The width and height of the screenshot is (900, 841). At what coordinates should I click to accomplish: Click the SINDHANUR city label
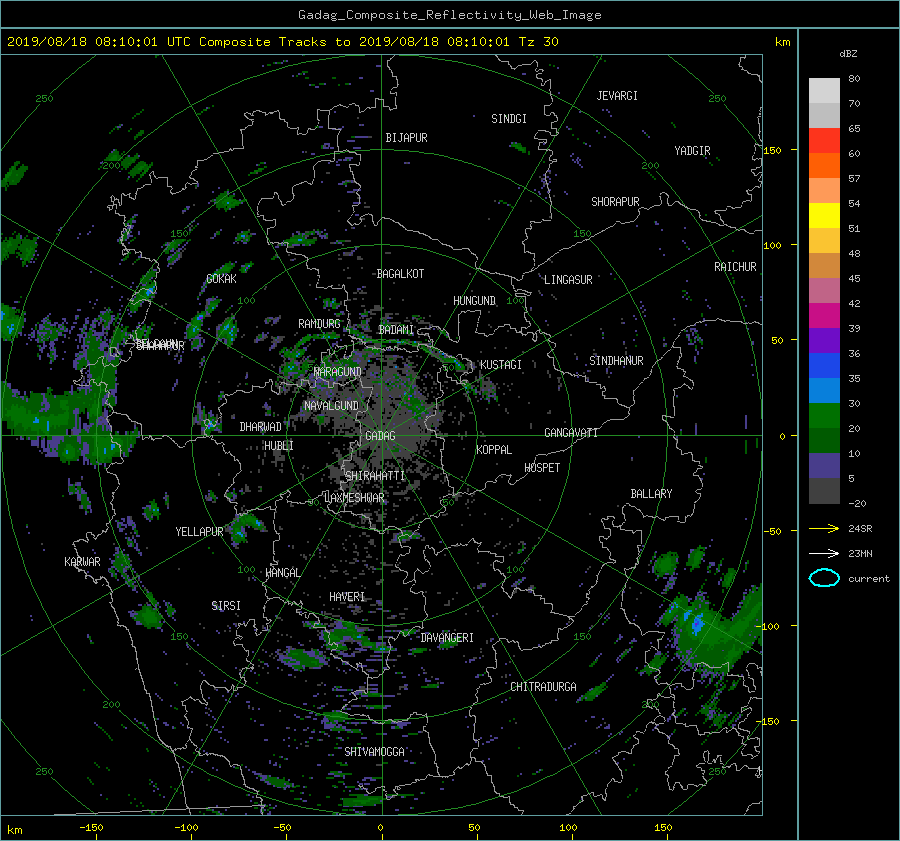616,361
